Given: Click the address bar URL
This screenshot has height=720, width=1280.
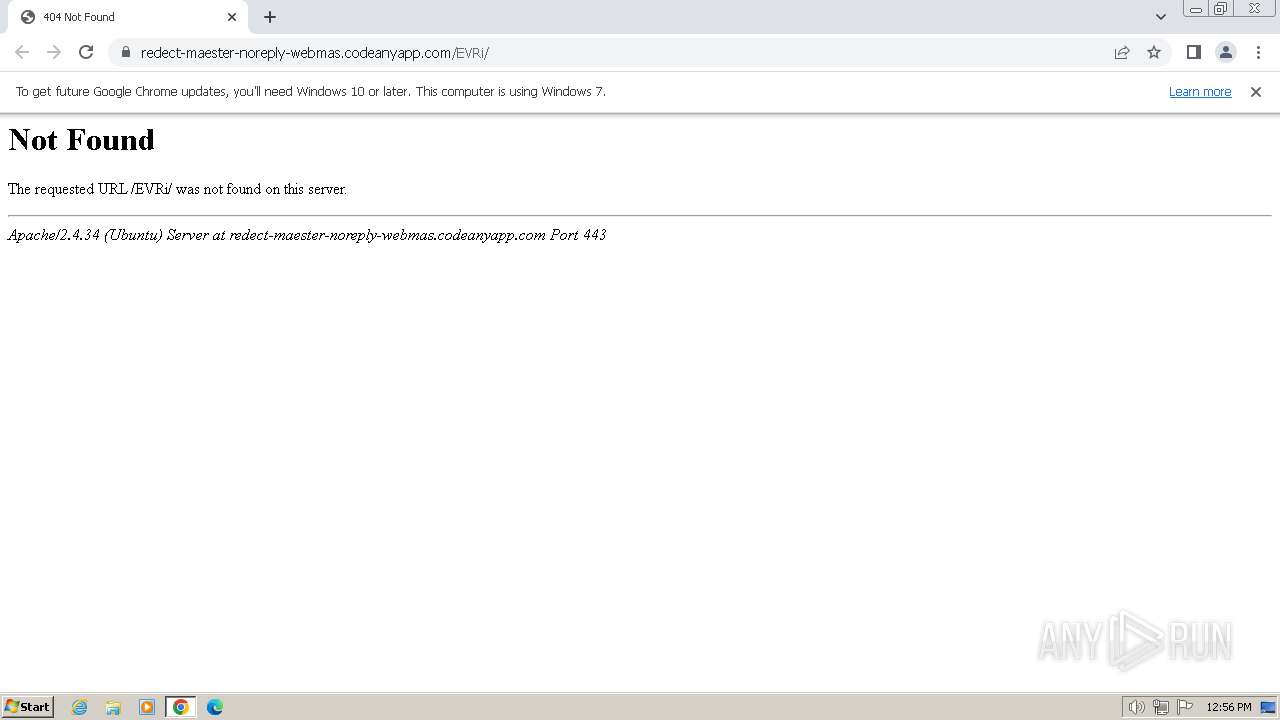Looking at the screenshot, I should (x=314, y=52).
